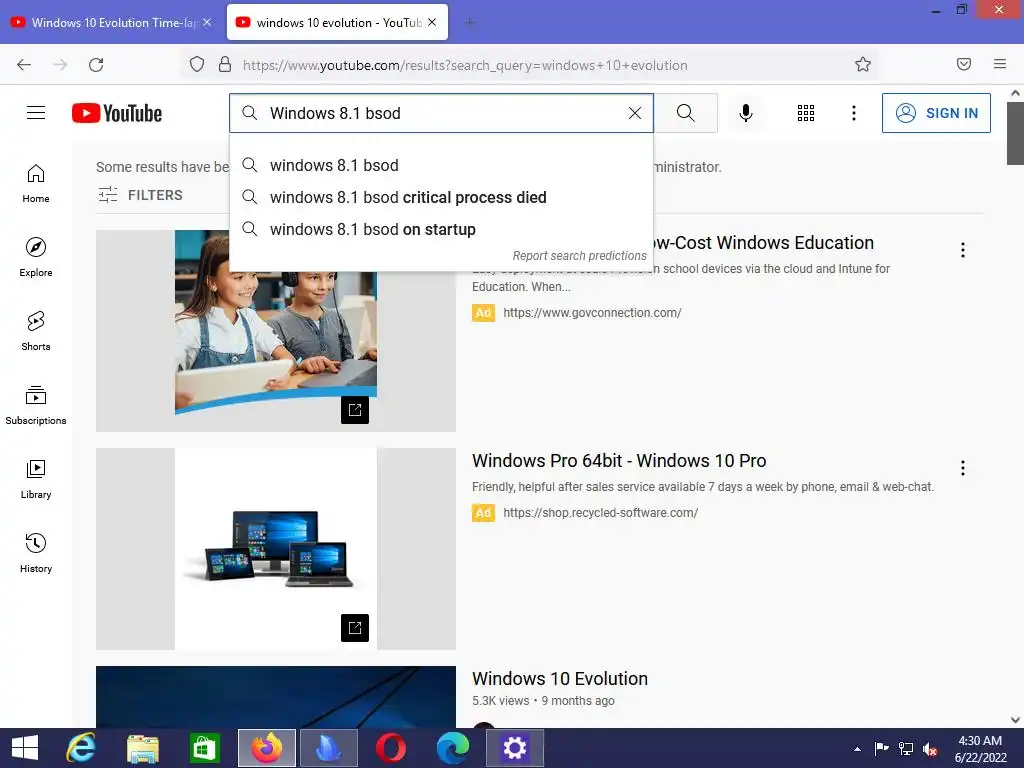This screenshot has width=1024, height=768.
Task: Open History in the sidebar
Action: coord(36,553)
